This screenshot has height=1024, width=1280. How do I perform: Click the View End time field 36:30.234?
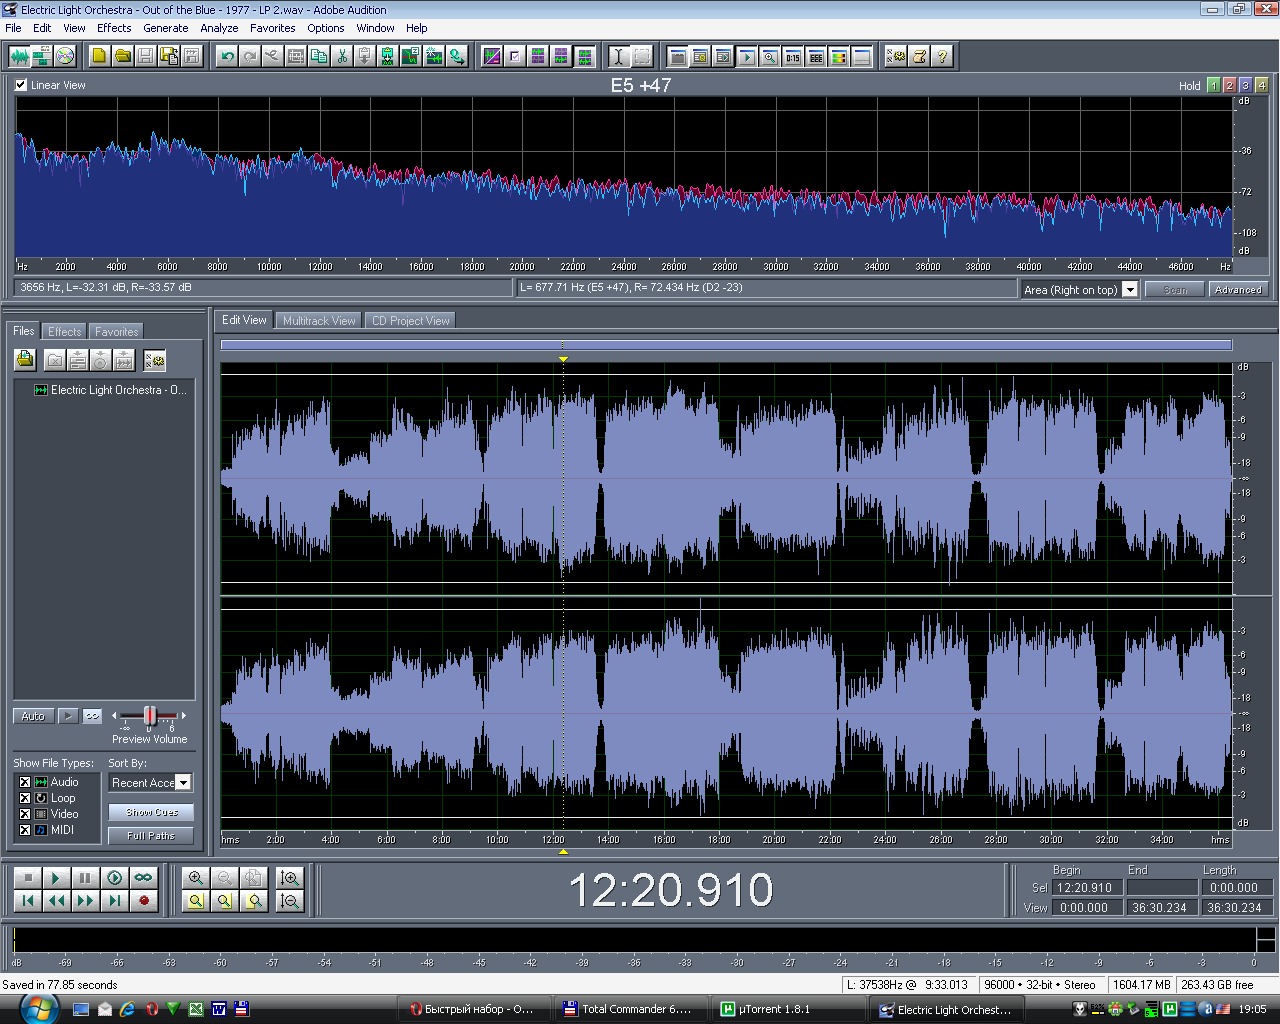(1161, 907)
